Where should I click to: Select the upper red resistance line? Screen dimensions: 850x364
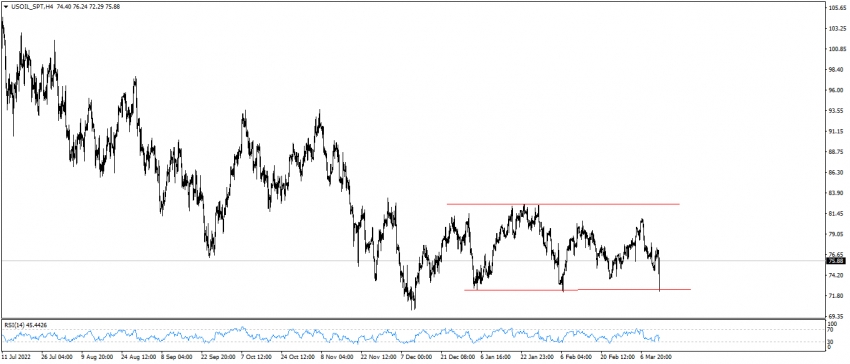click(x=563, y=204)
